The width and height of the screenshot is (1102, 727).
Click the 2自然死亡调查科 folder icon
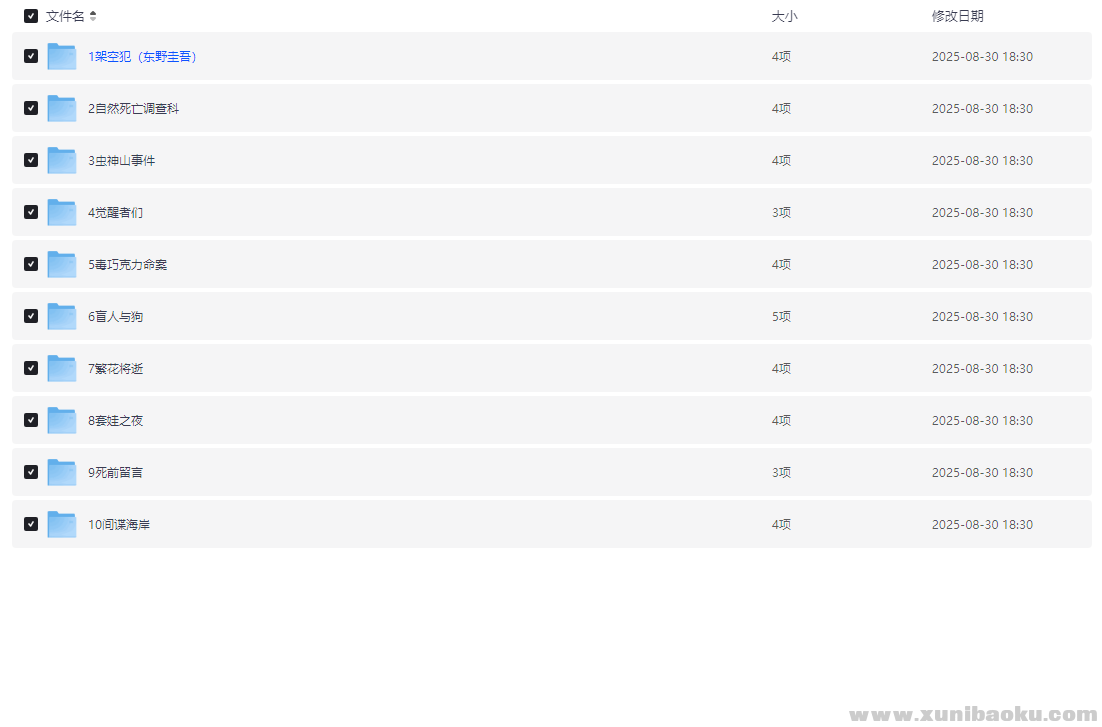coord(62,108)
